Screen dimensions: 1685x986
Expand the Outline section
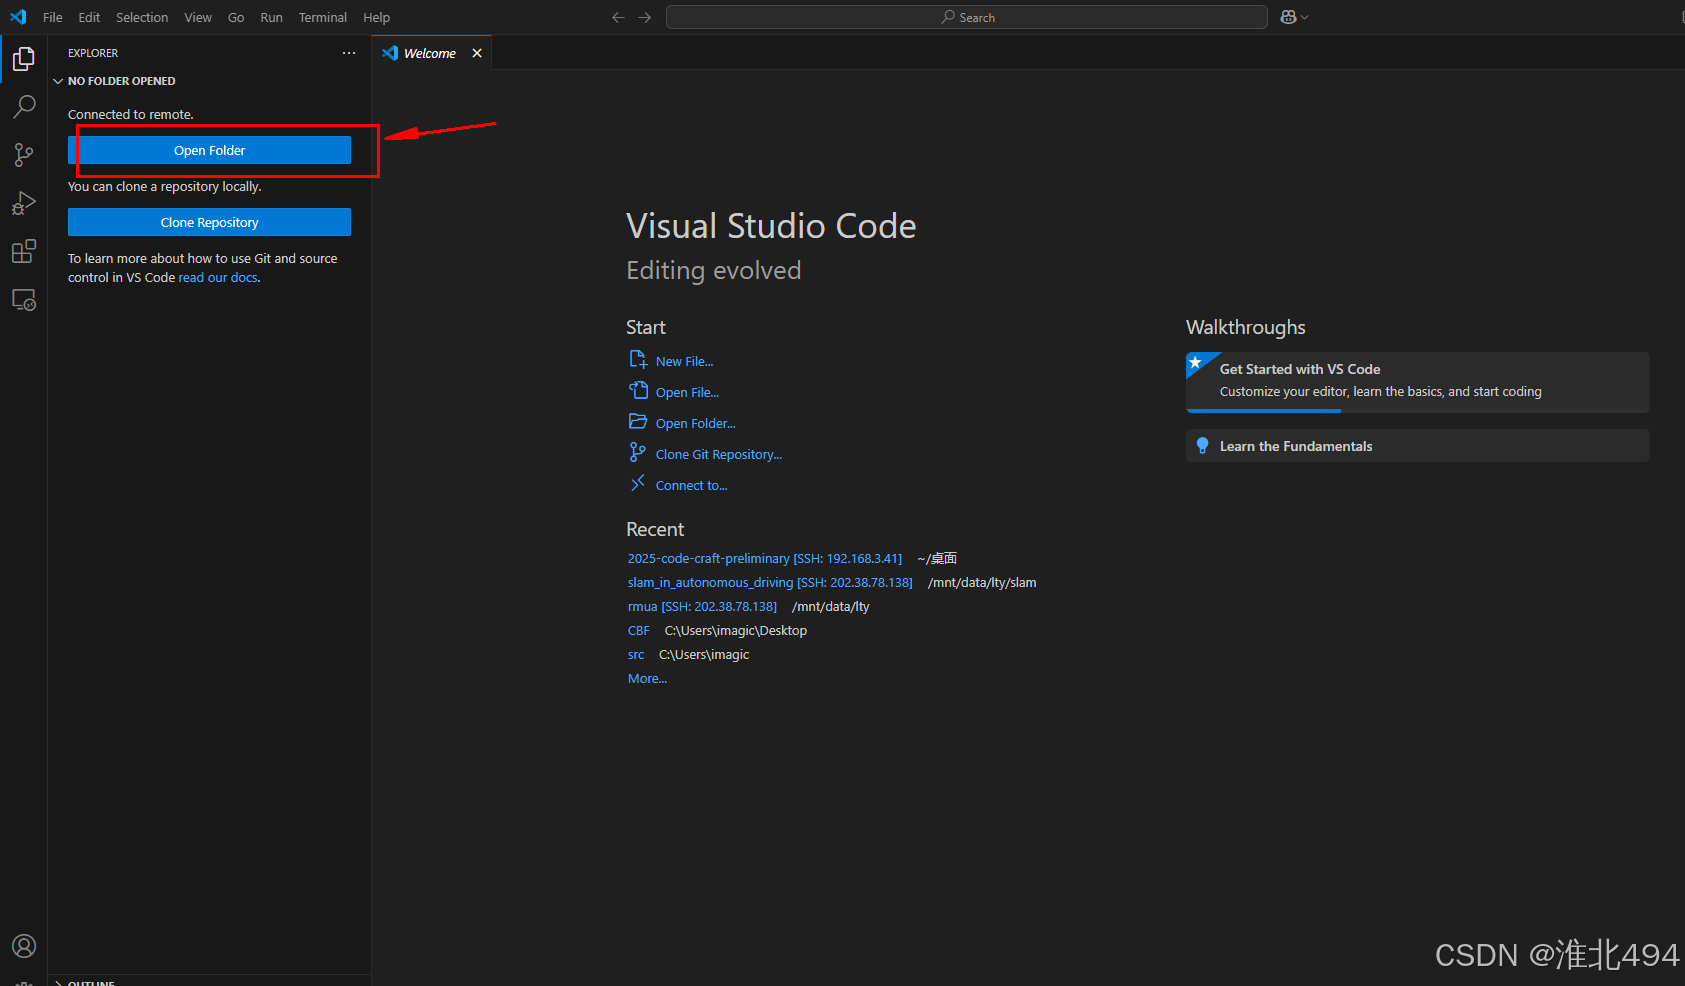tap(209, 982)
